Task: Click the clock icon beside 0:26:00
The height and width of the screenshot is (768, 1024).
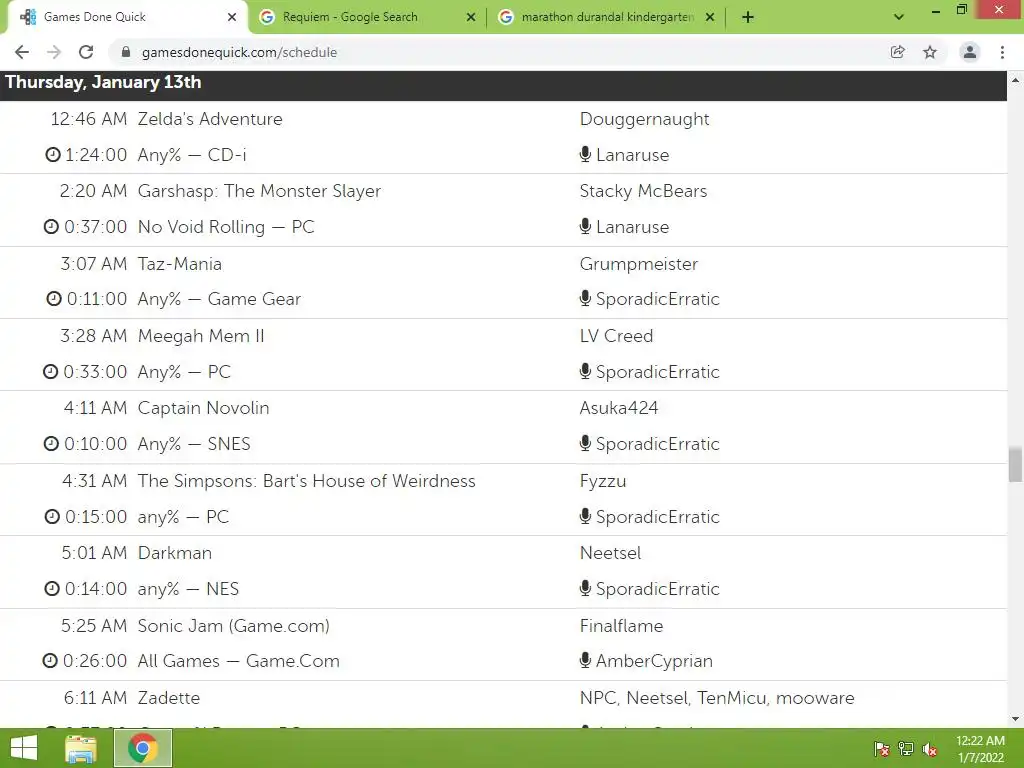Action: [50, 660]
